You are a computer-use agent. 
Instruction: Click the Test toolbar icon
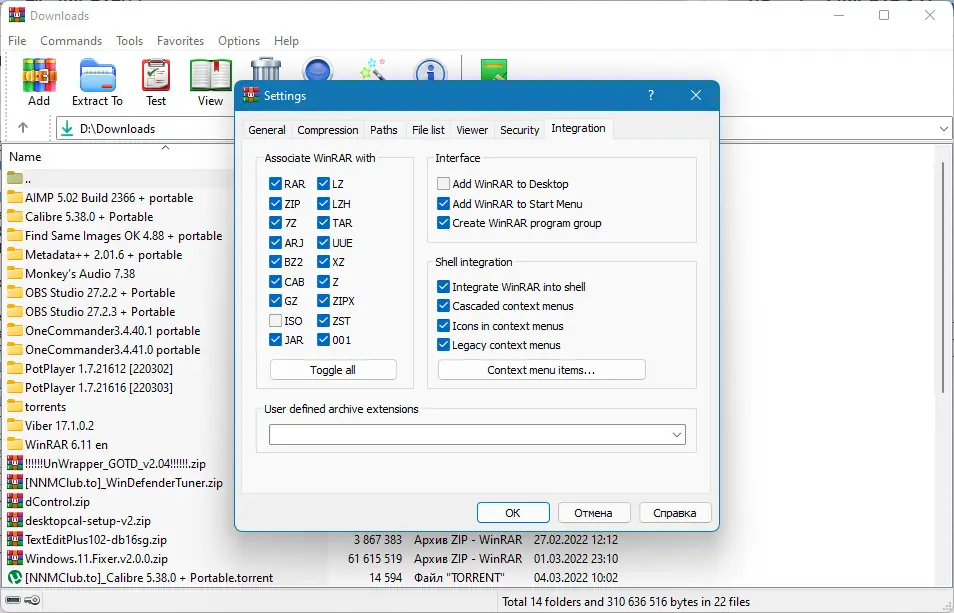click(x=156, y=75)
